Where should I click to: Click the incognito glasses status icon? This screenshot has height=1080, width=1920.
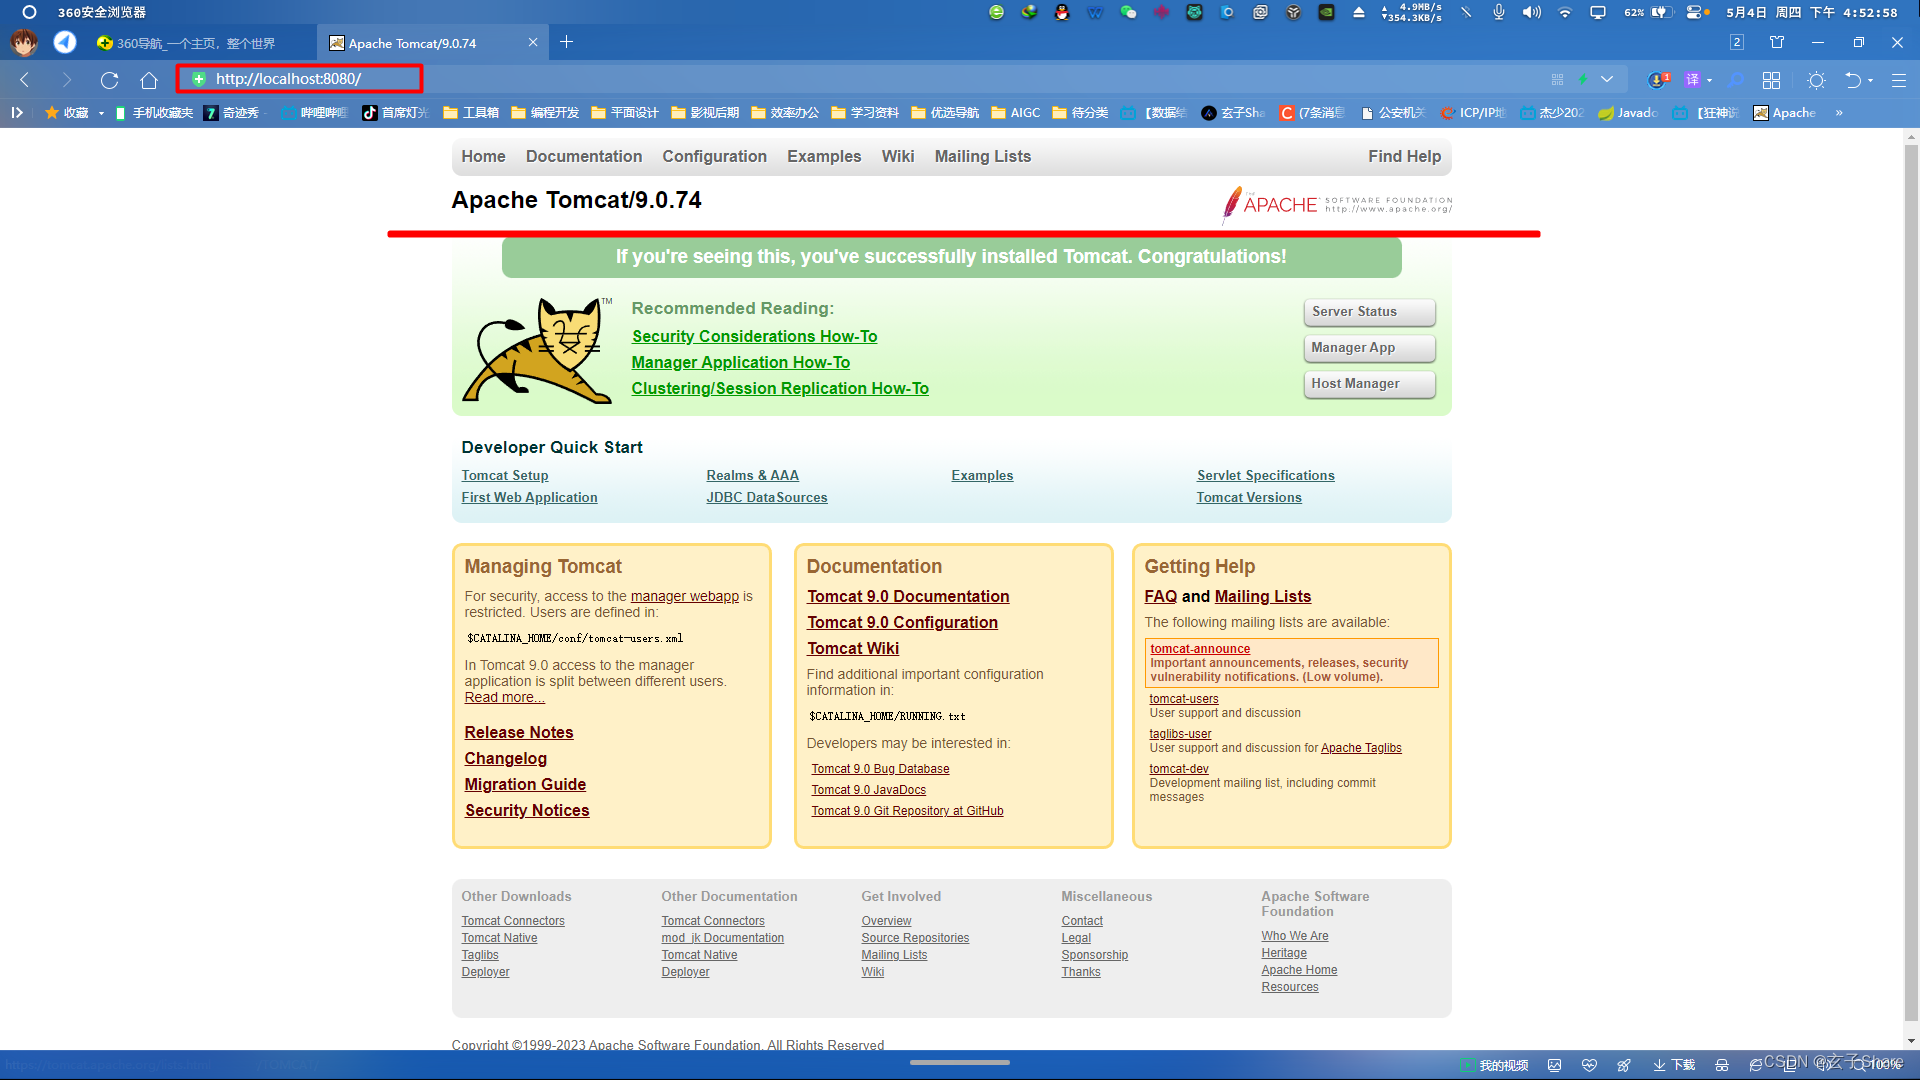(x=1721, y=1065)
